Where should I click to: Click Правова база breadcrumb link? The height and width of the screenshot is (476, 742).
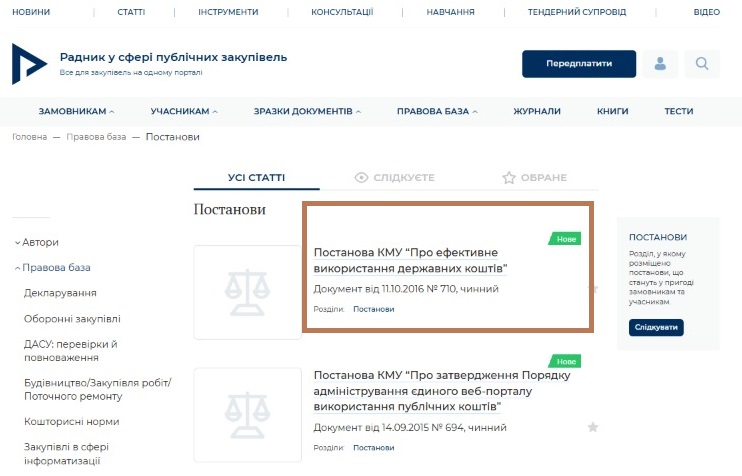click(x=96, y=137)
